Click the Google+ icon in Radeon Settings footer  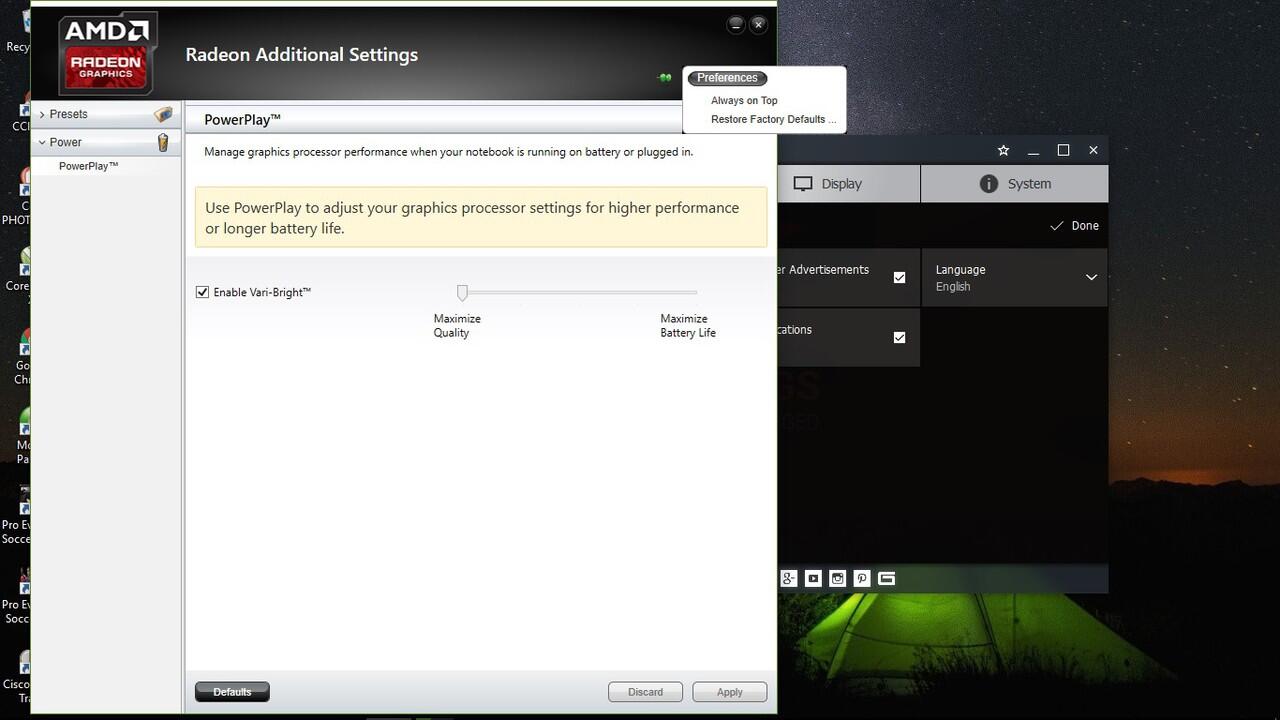[789, 578]
